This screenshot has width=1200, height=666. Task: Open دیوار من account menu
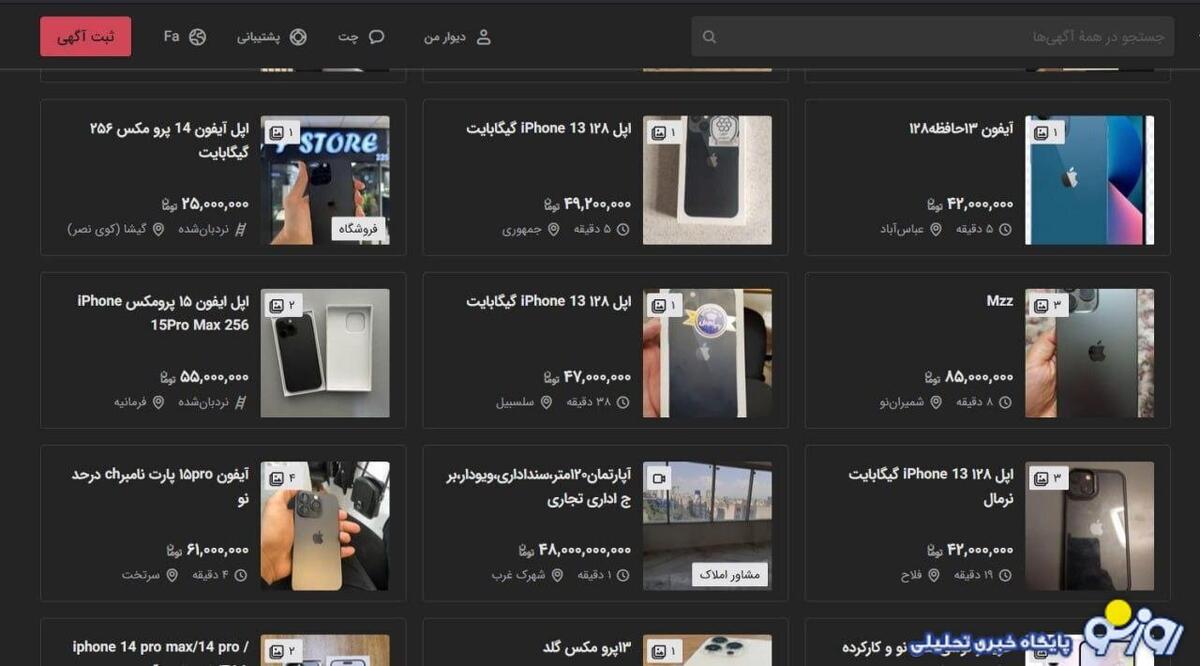[457, 37]
